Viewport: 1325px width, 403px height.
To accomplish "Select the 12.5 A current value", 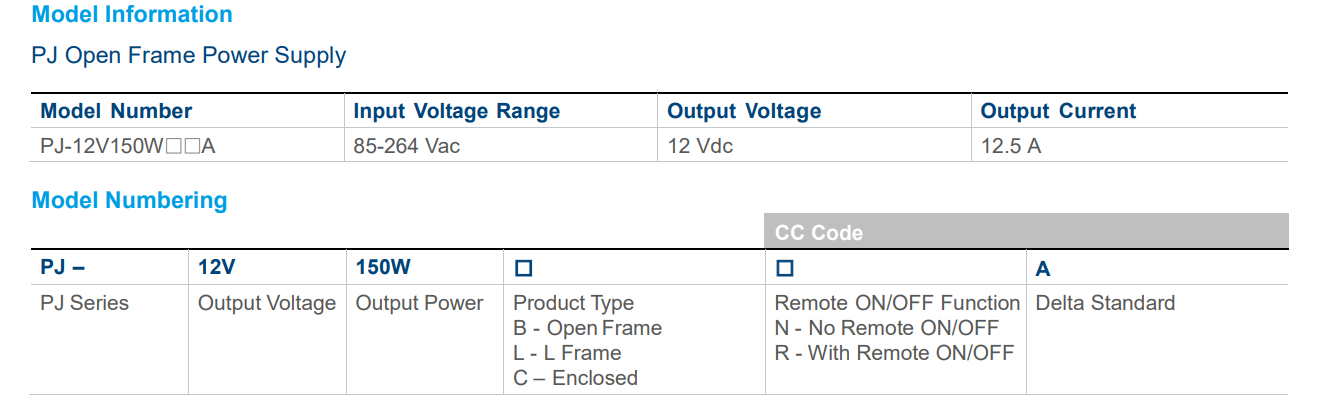I will [1010, 146].
